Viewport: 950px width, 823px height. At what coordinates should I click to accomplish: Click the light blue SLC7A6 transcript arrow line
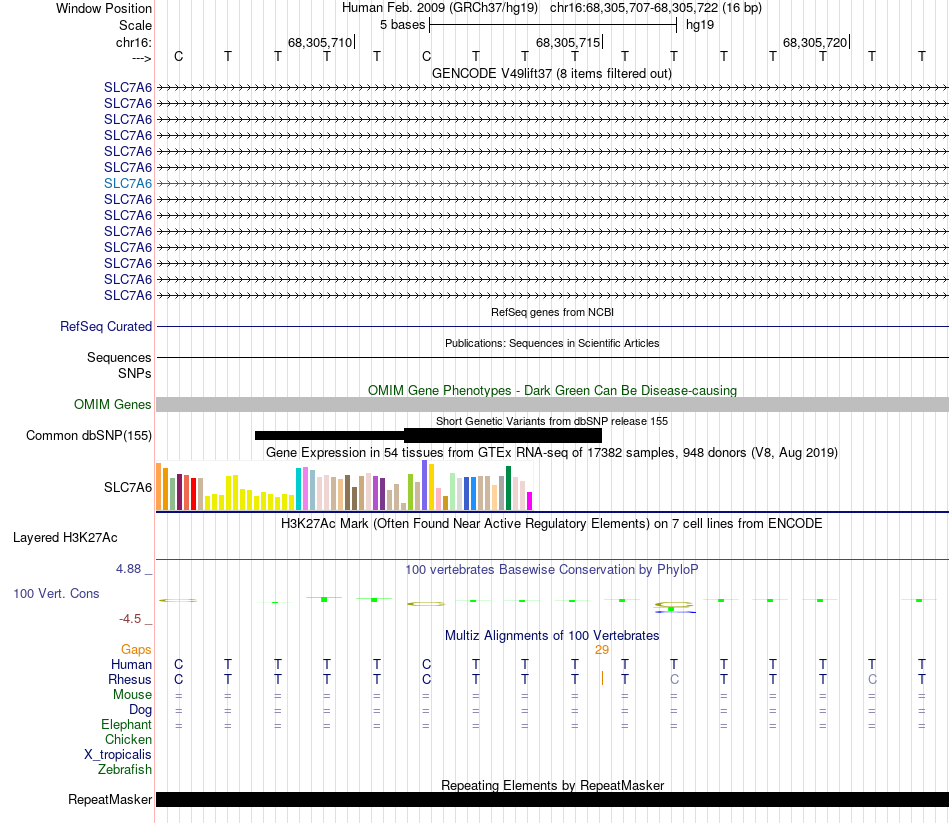point(553,183)
